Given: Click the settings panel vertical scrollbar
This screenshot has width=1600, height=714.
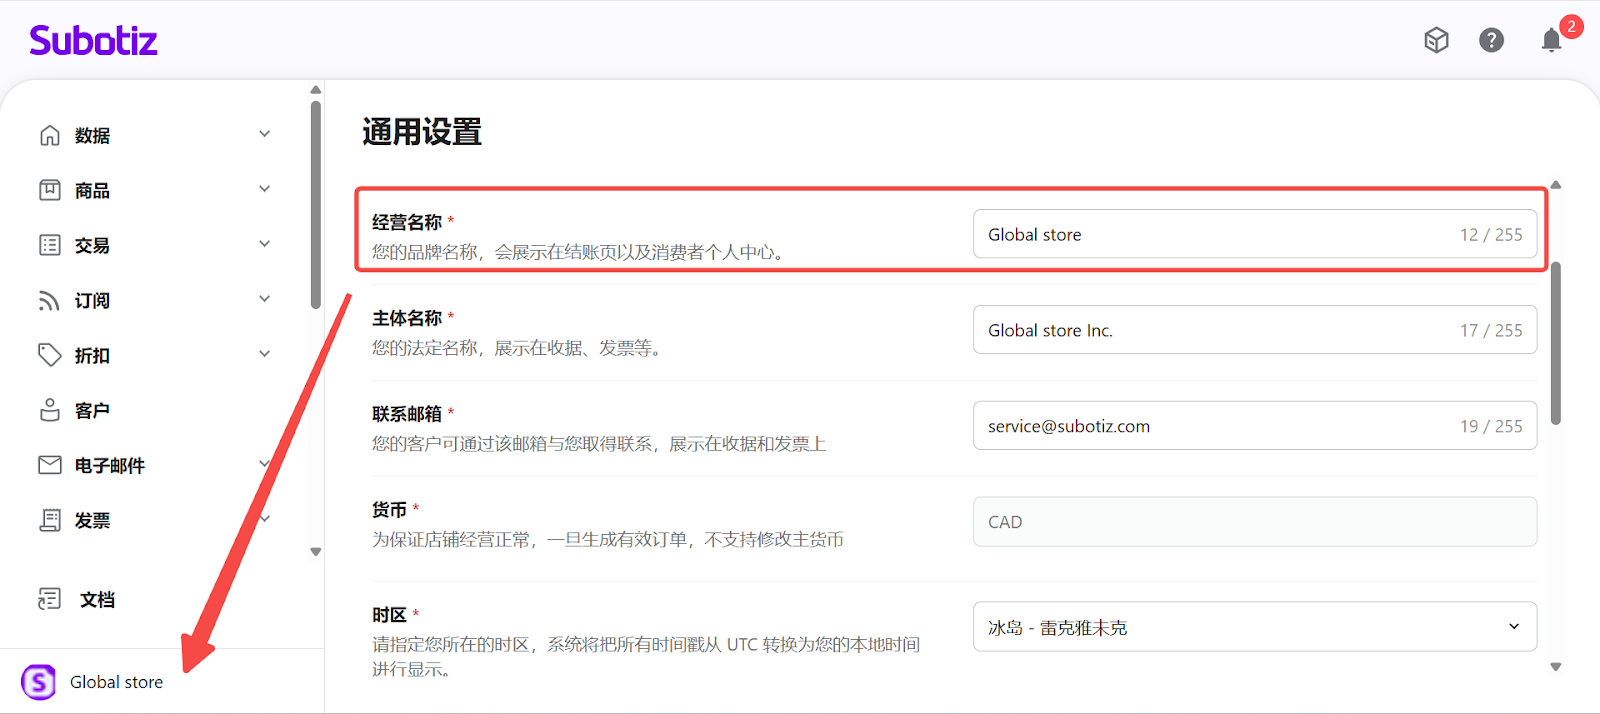Looking at the screenshot, I should coord(1555,342).
